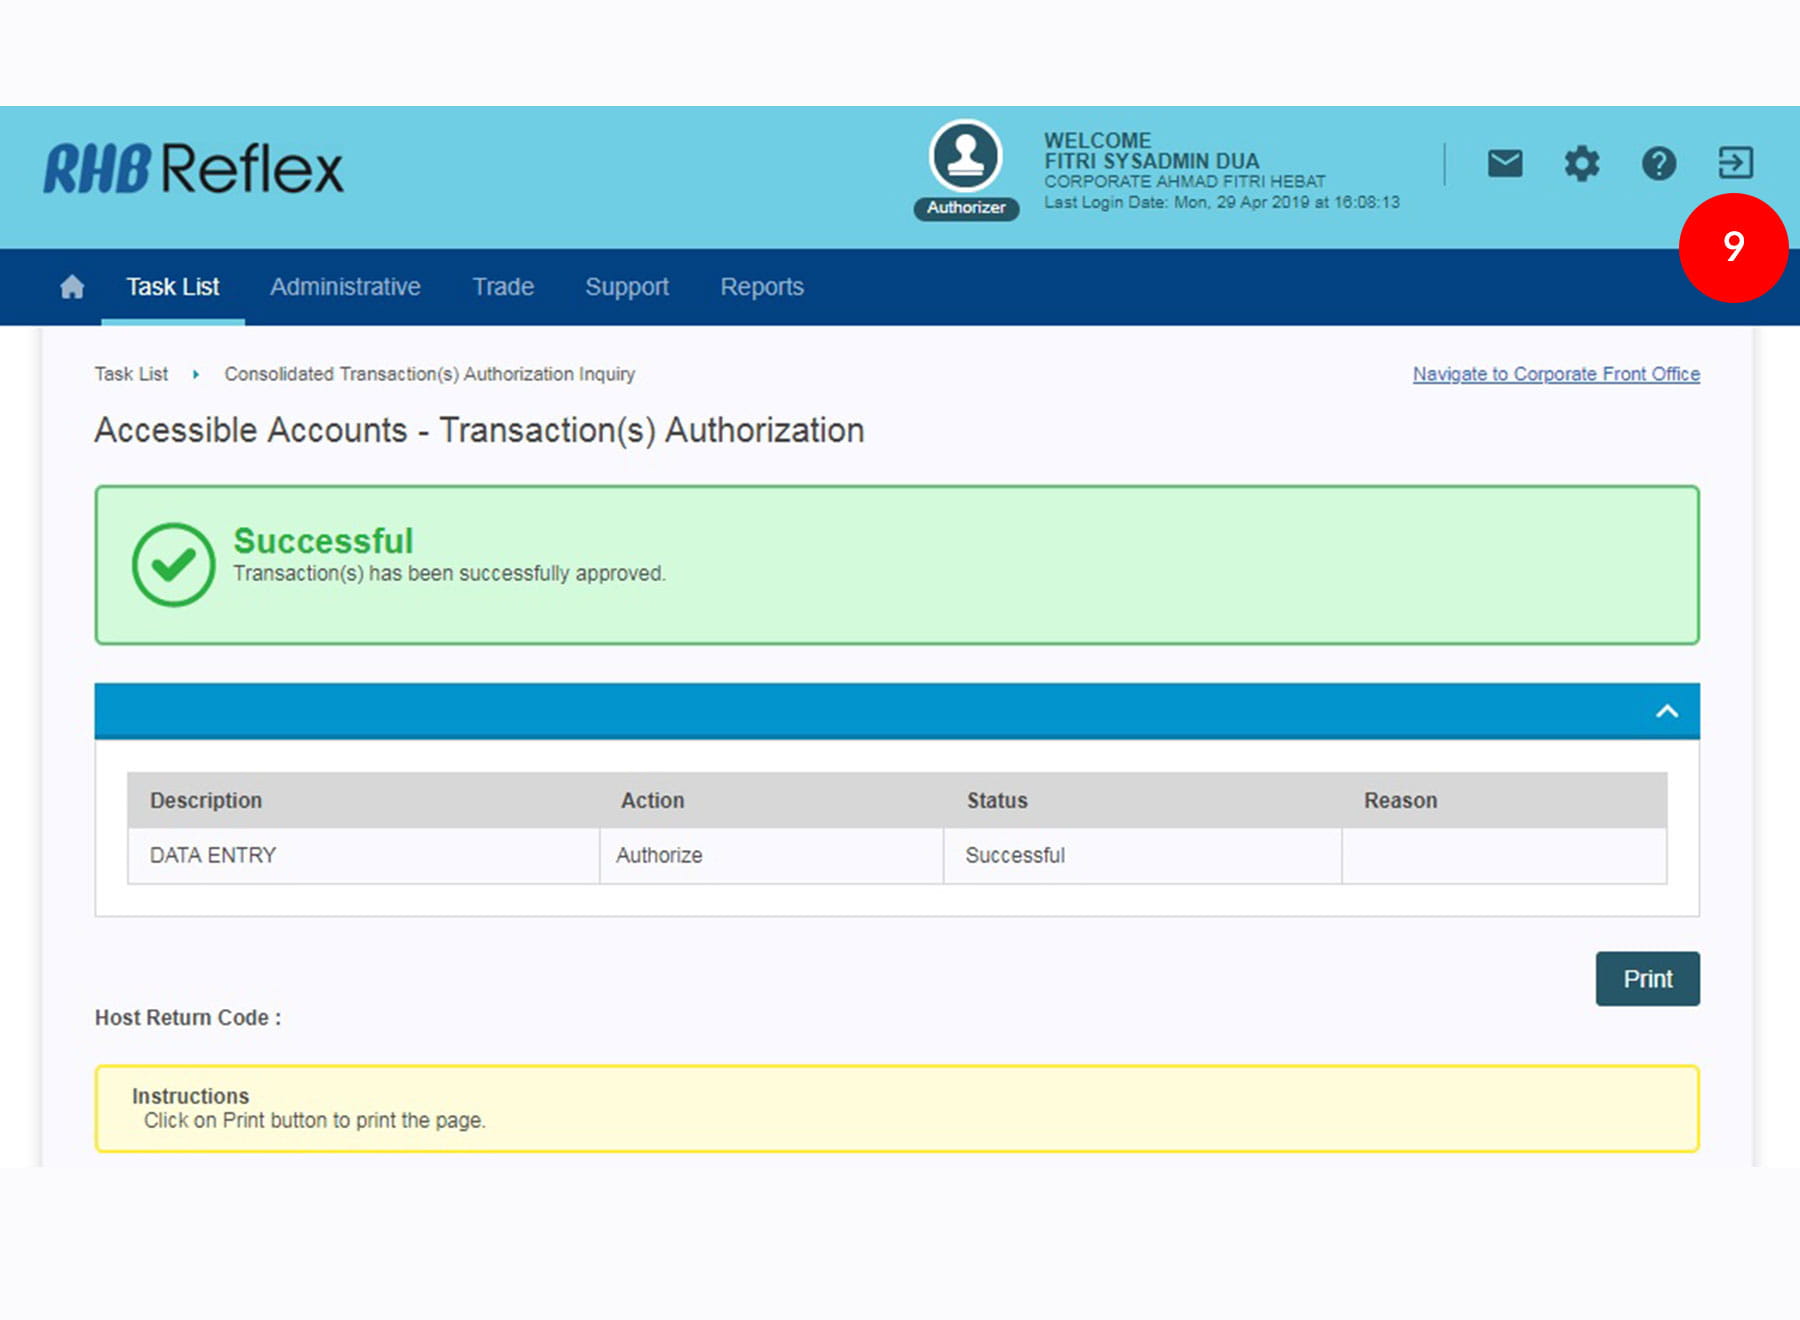This screenshot has width=1800, height=1320.
Task: Switch to the Task List tab
Action: coord(172,287)
